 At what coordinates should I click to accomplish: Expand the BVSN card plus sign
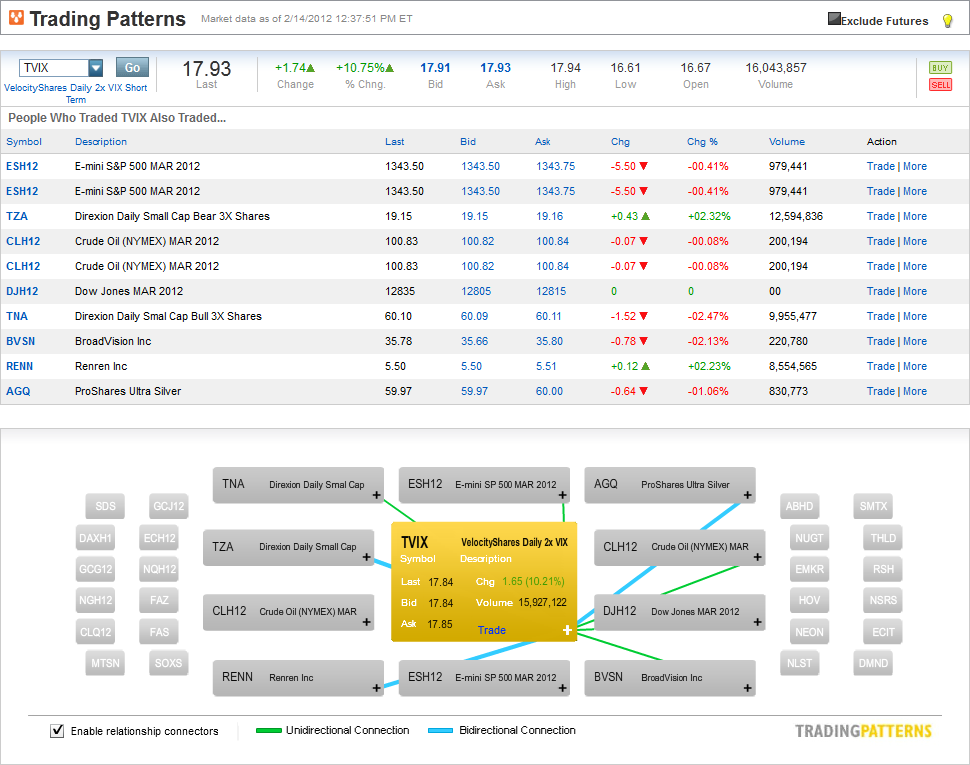tap(747, 688)
